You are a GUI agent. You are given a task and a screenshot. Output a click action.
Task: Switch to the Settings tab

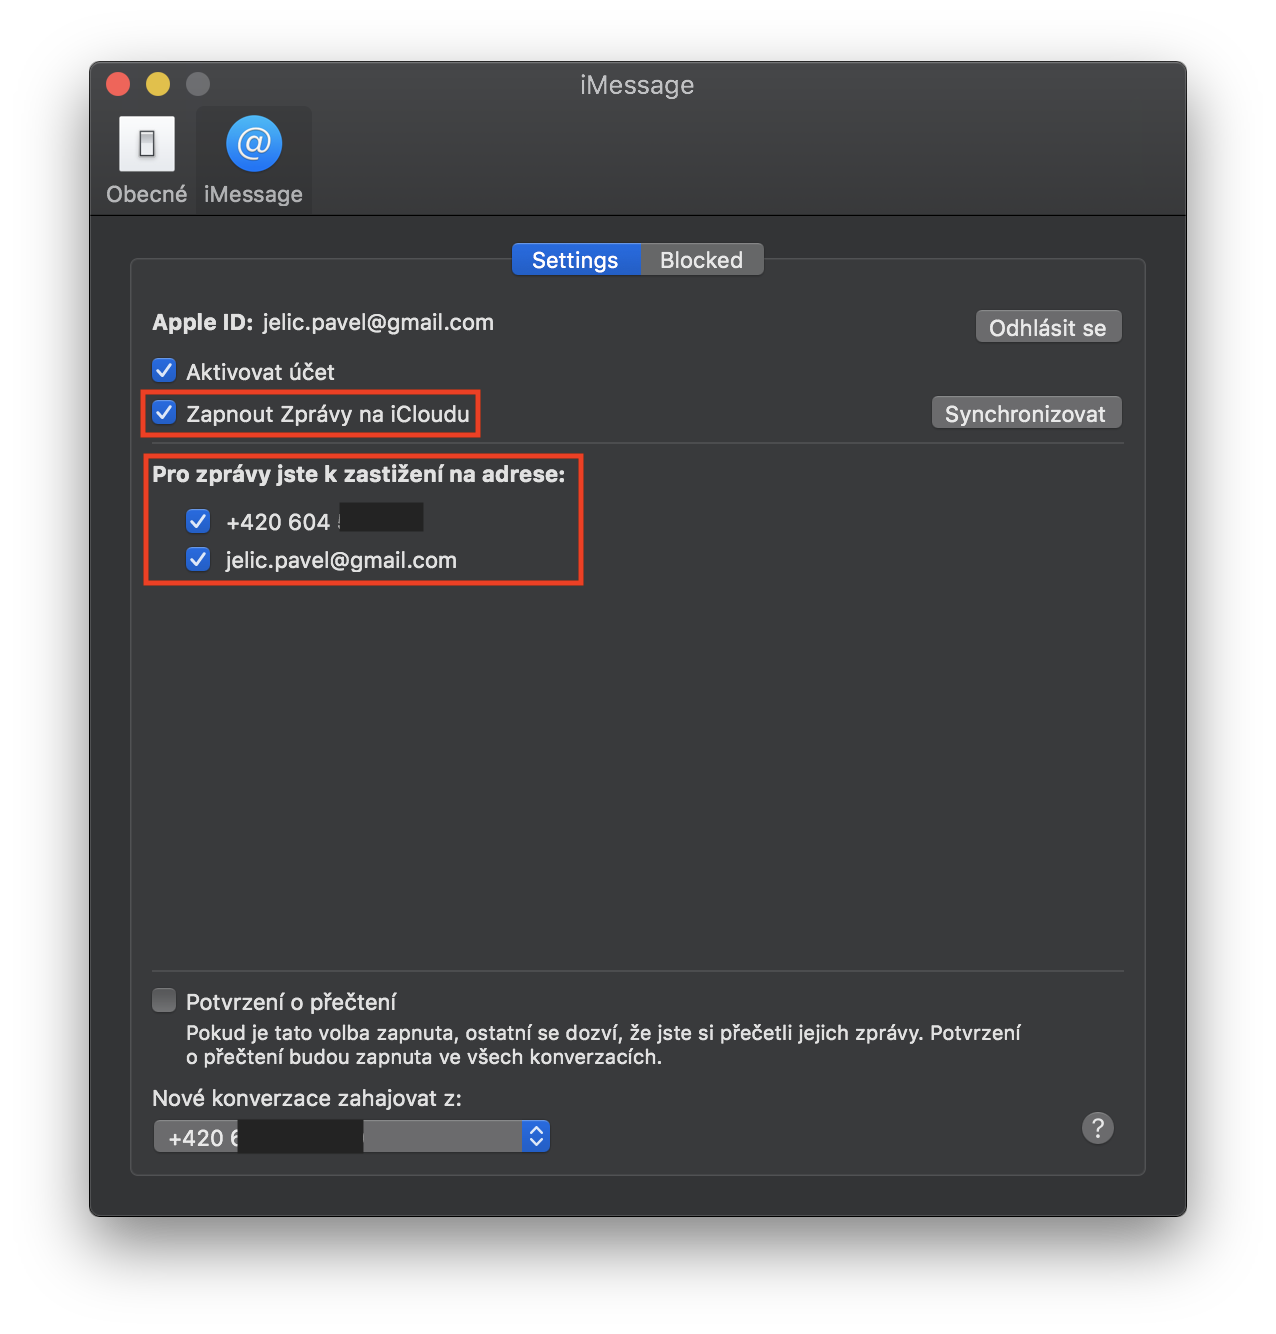point(575,260)
